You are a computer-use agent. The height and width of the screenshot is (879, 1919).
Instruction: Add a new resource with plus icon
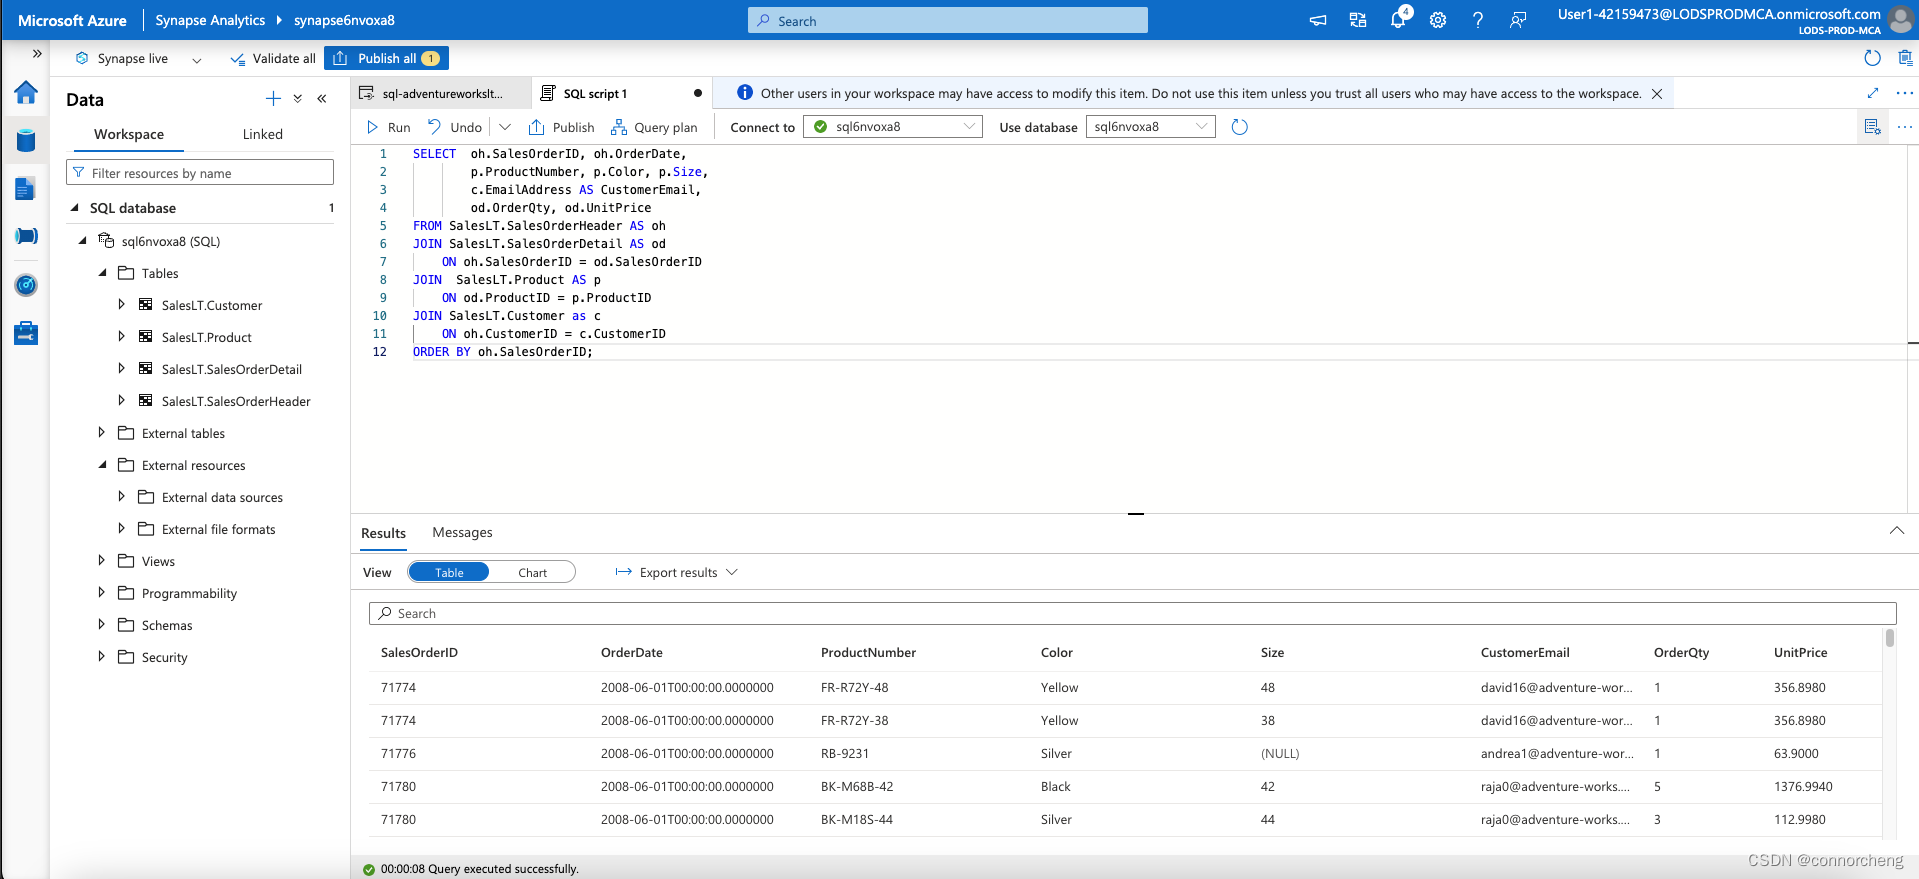pyautogui.click(x=273, y=98)
